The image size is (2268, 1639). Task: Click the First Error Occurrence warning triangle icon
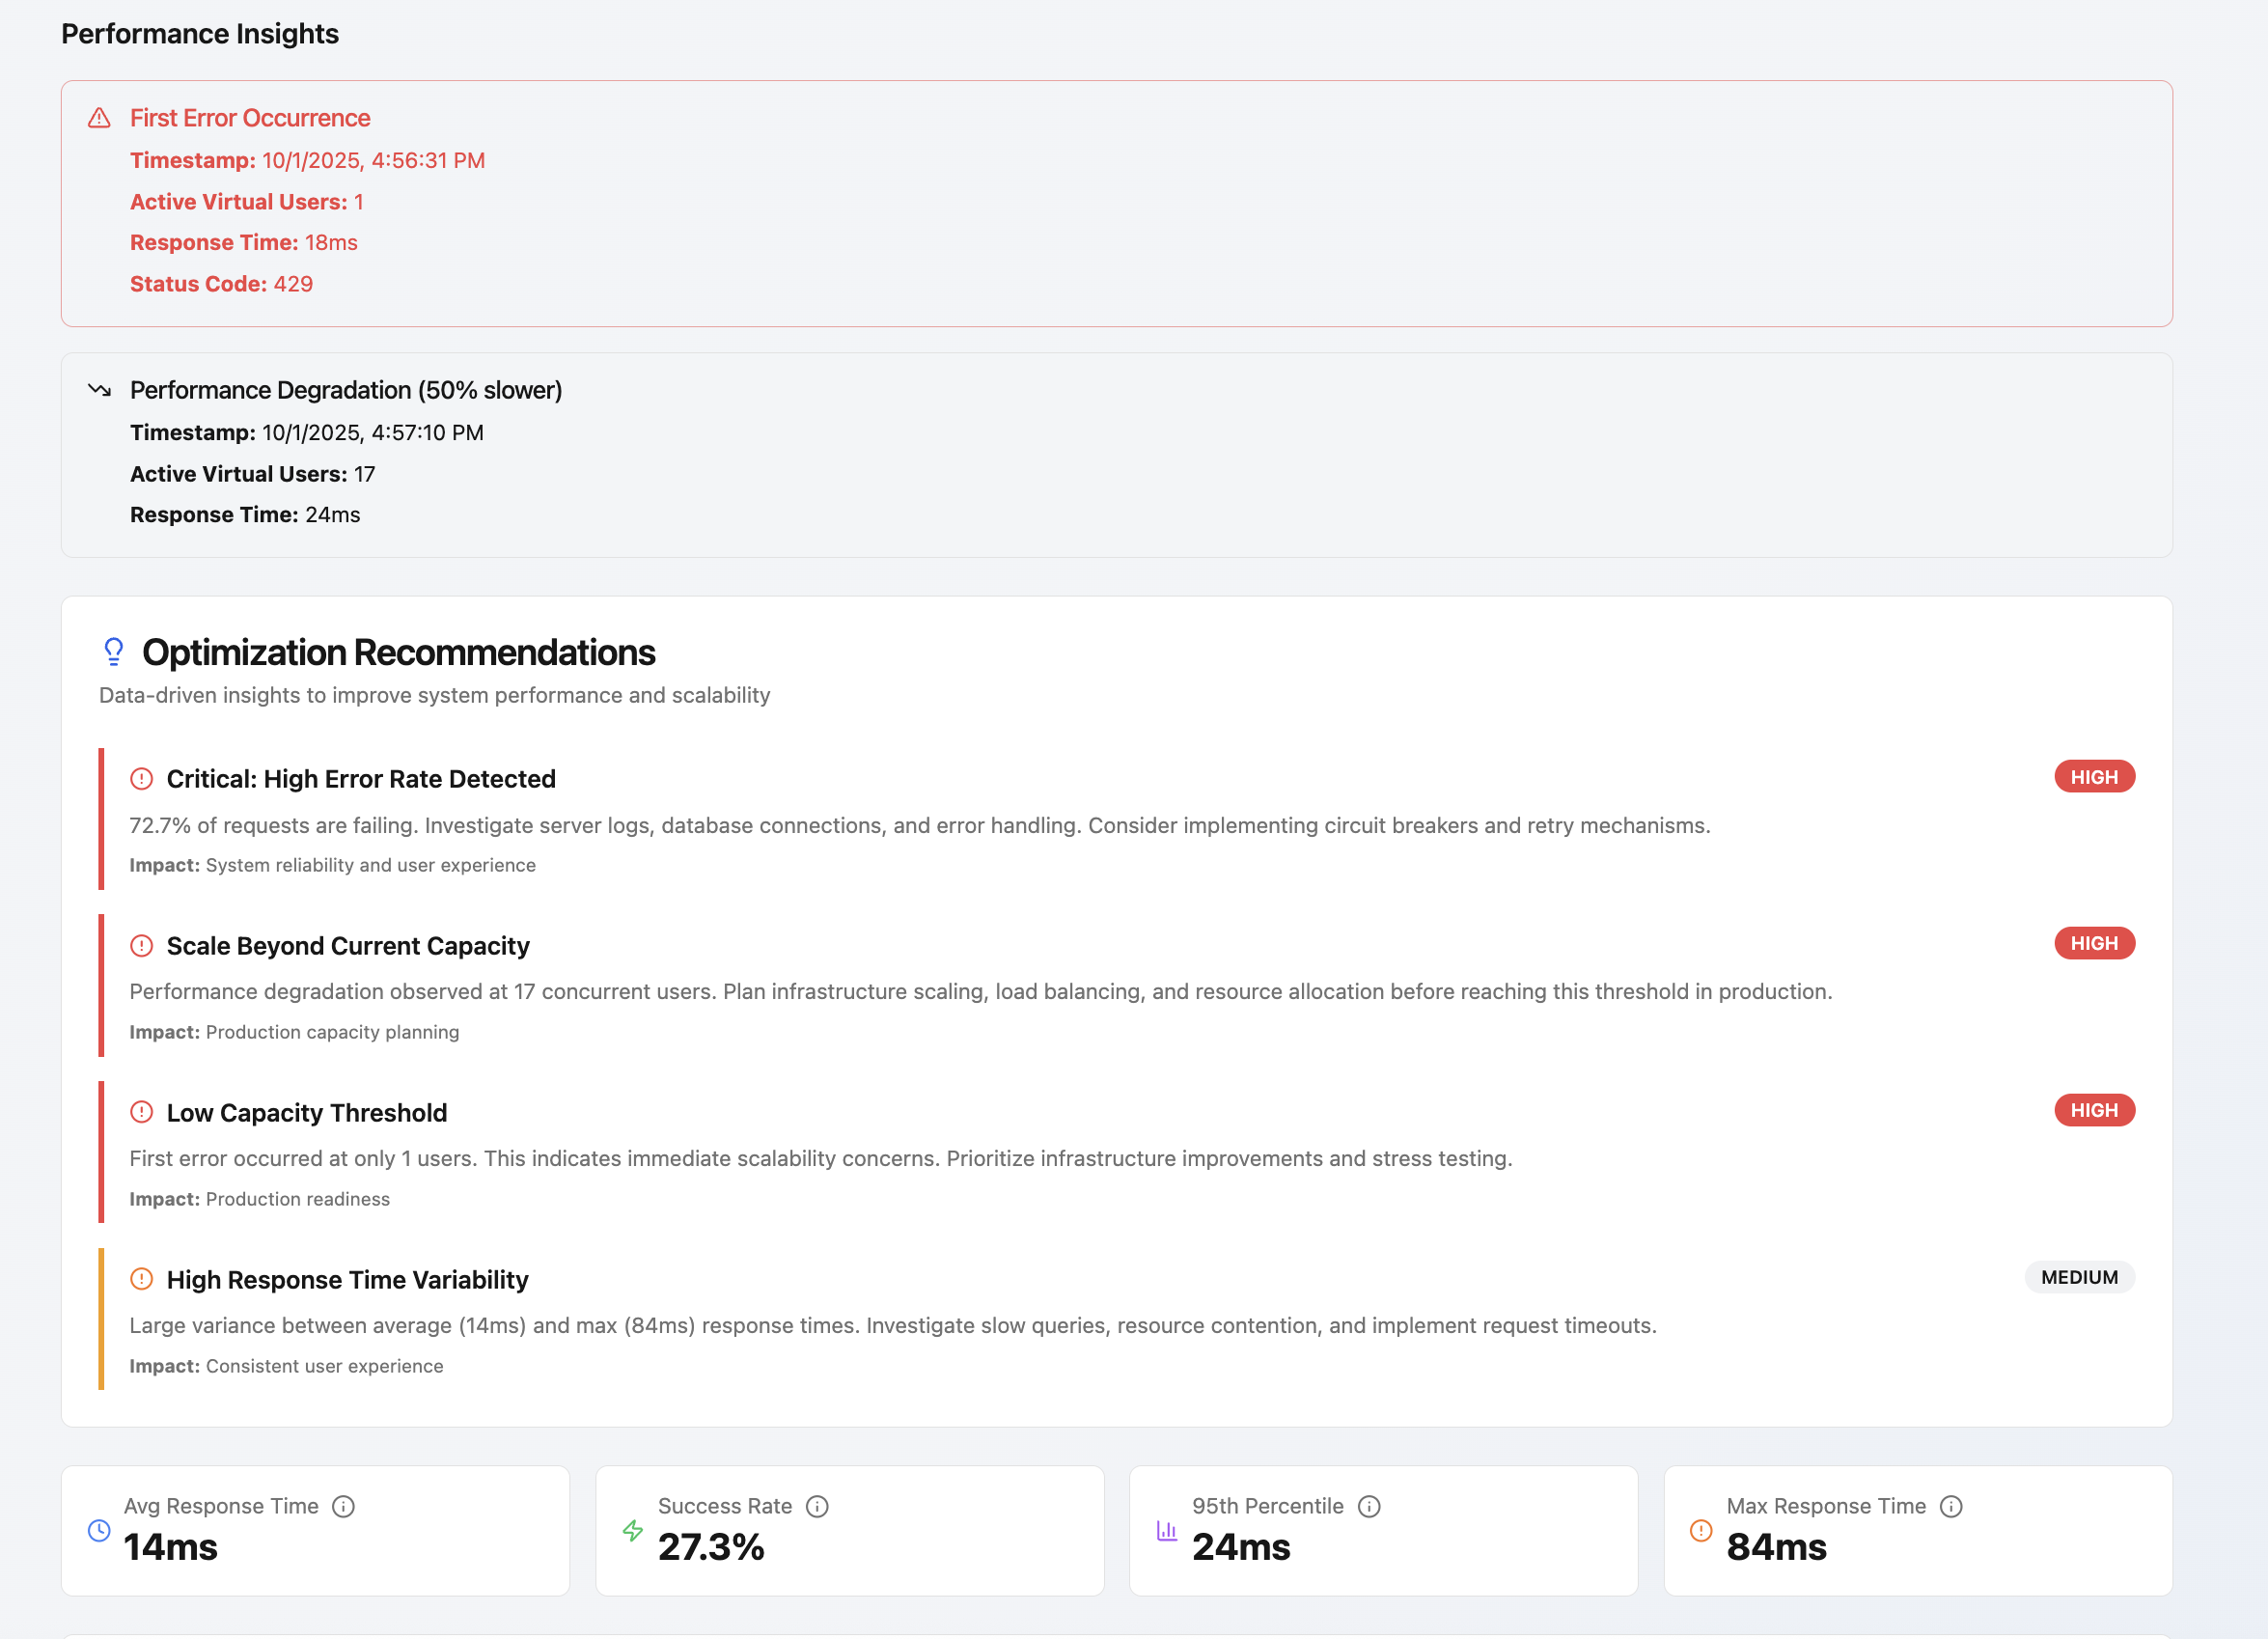point(99,118)
